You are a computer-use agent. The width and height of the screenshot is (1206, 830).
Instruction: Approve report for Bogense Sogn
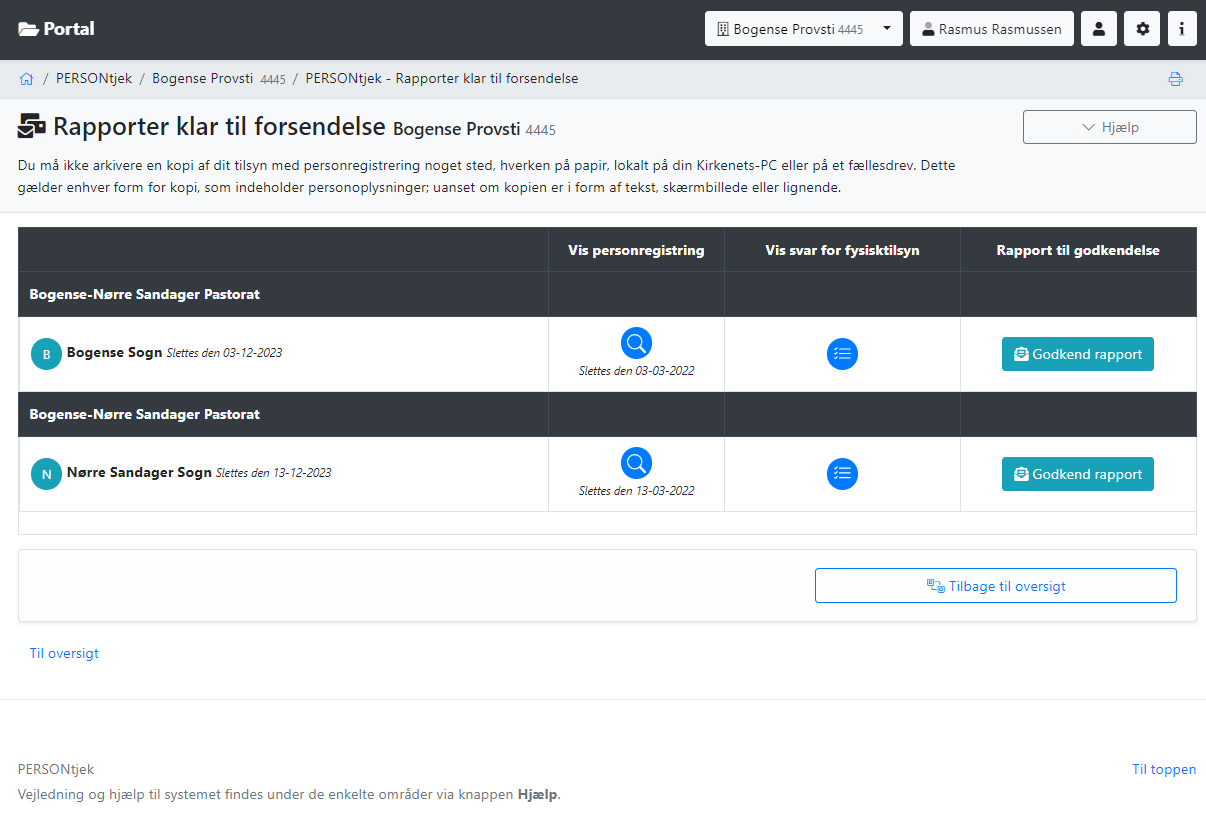pyautogui.click(x=1078, y=354)
